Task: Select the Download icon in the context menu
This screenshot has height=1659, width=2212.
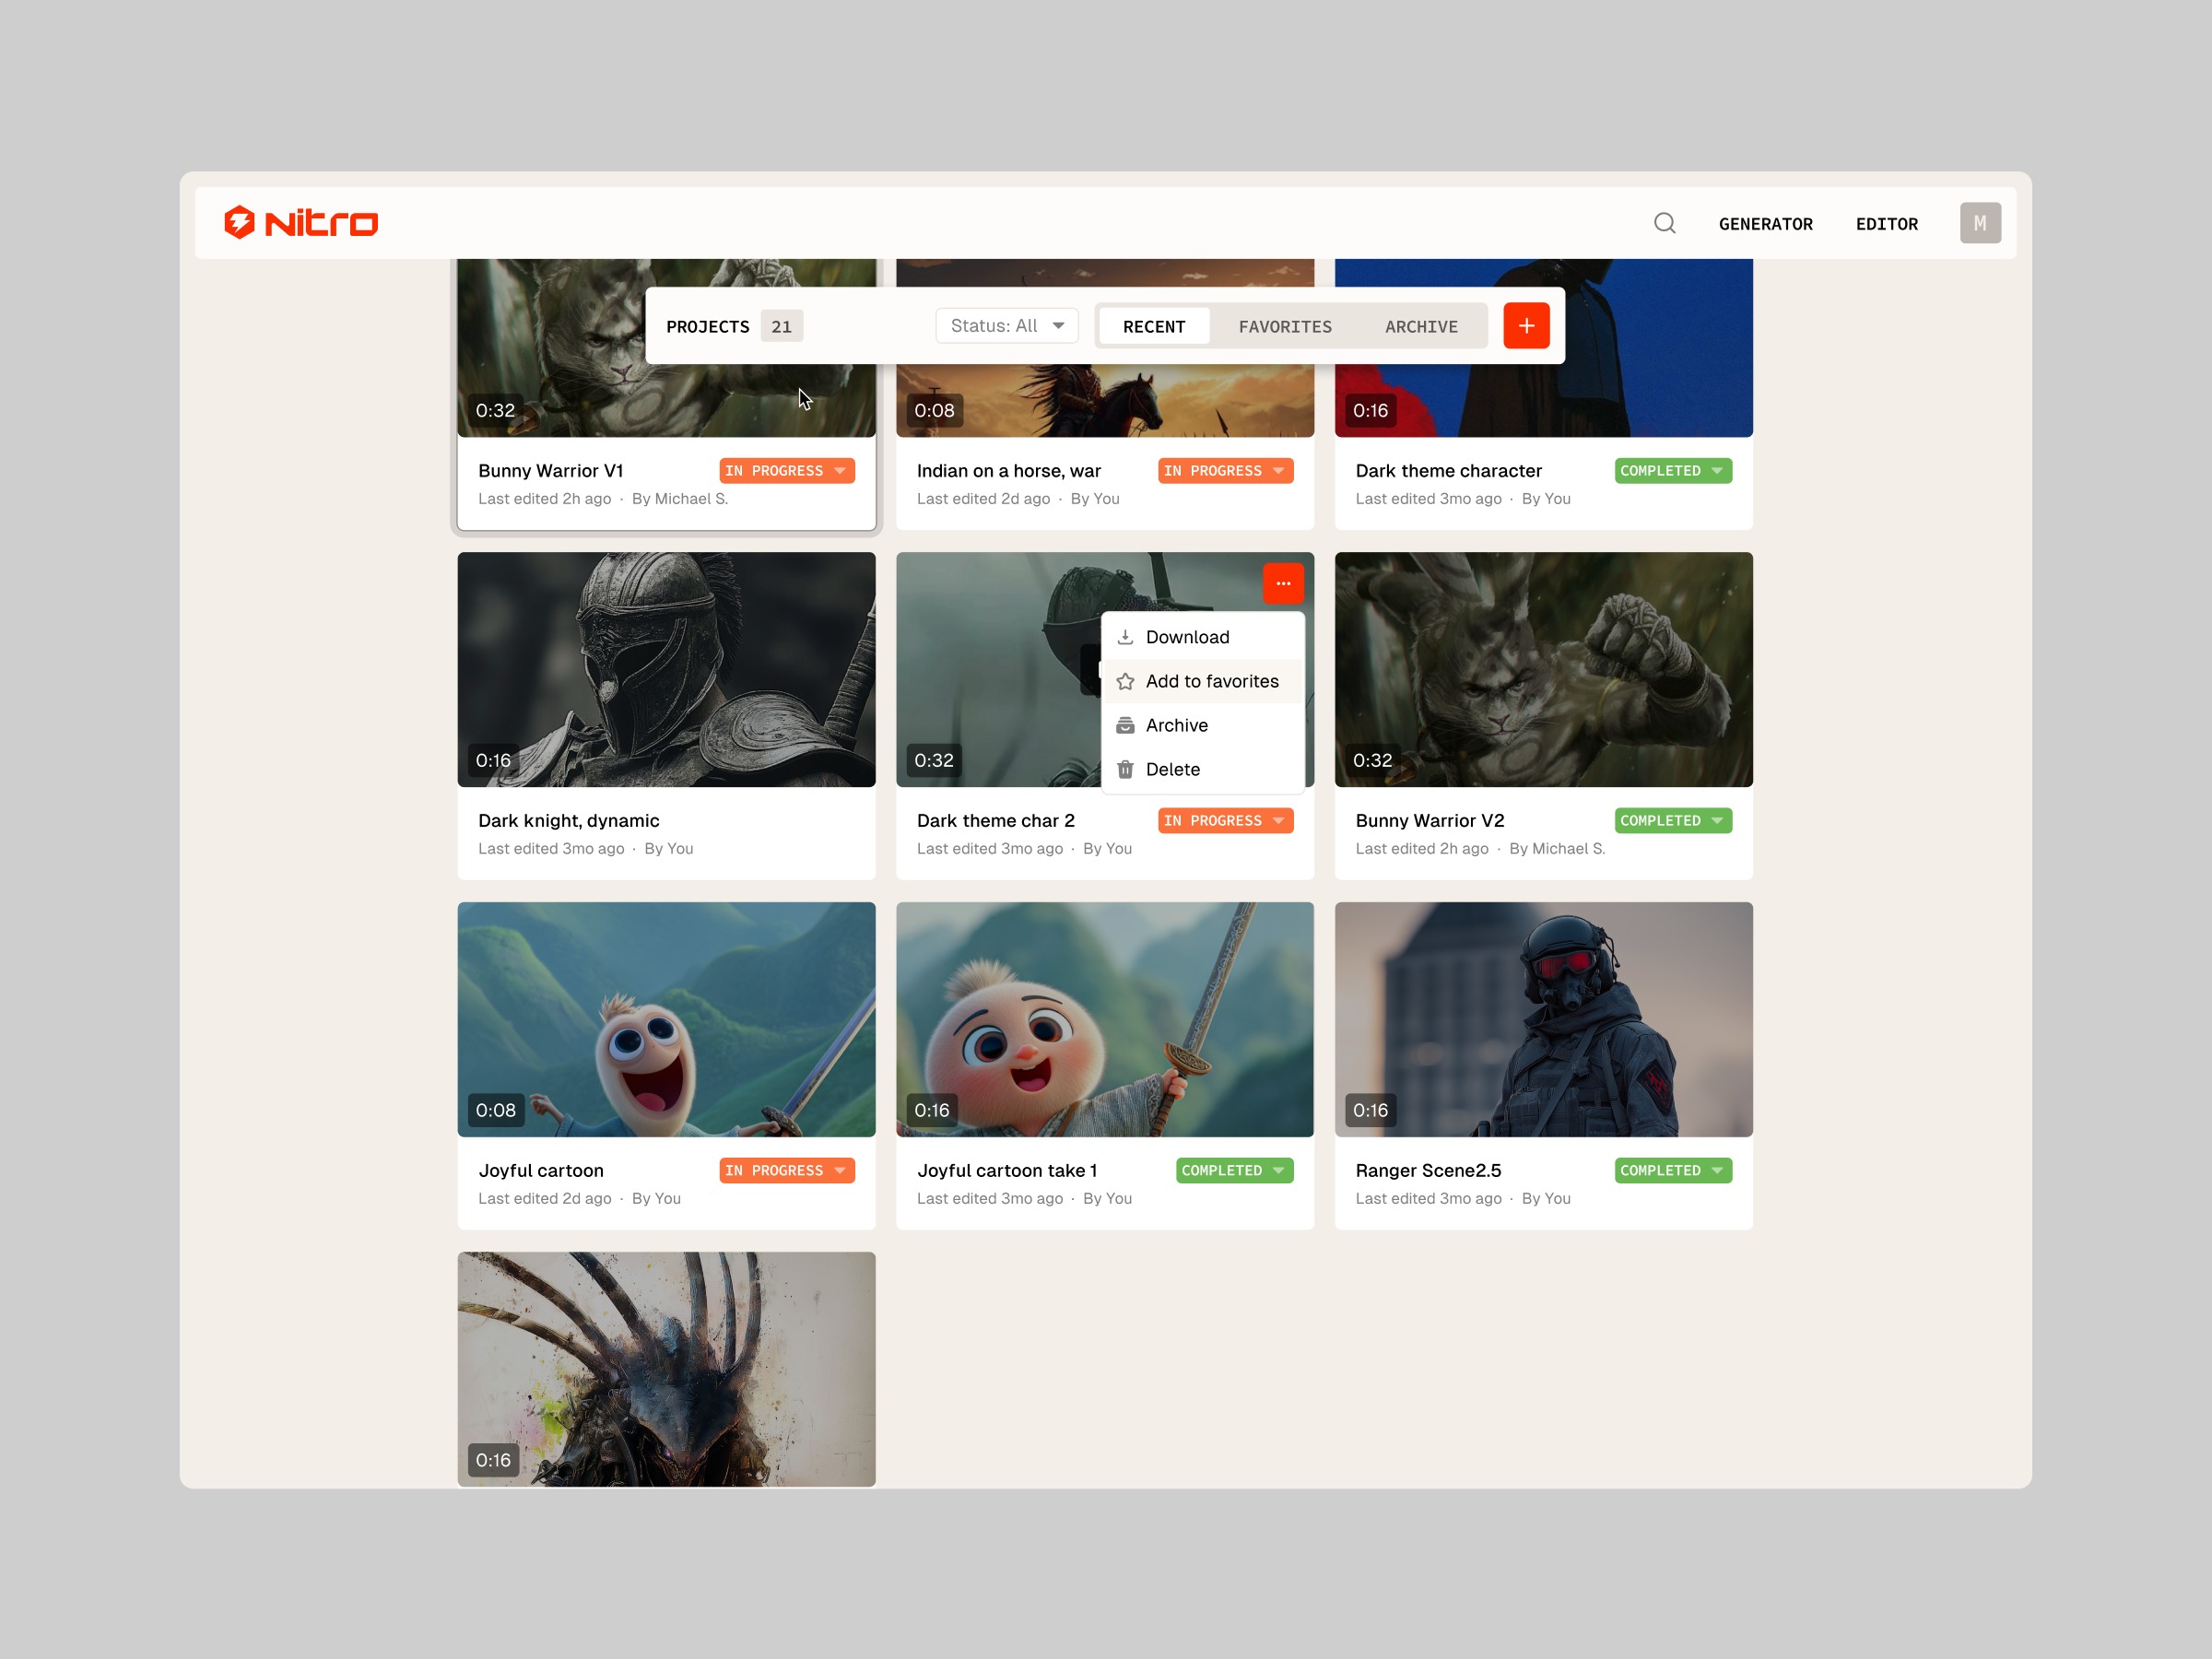Action: click(1127, 636)
